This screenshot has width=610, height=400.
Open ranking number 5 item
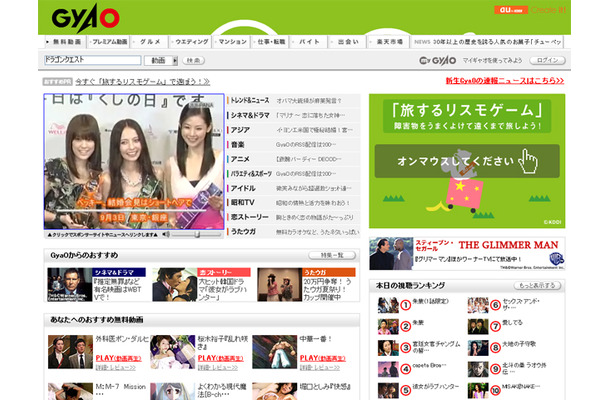(418, 390)
